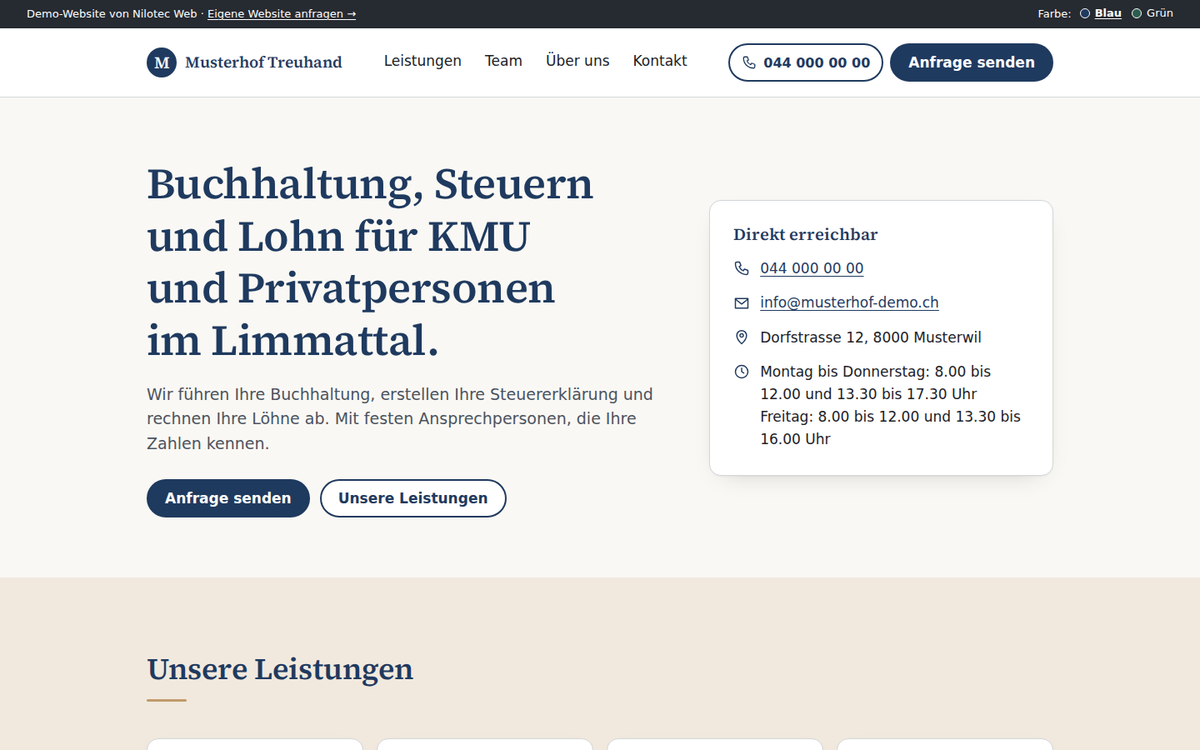Click the map pin icon beside Dorfstrasse
This screenshot has width=1200, height=750.
tap(741, 337)
